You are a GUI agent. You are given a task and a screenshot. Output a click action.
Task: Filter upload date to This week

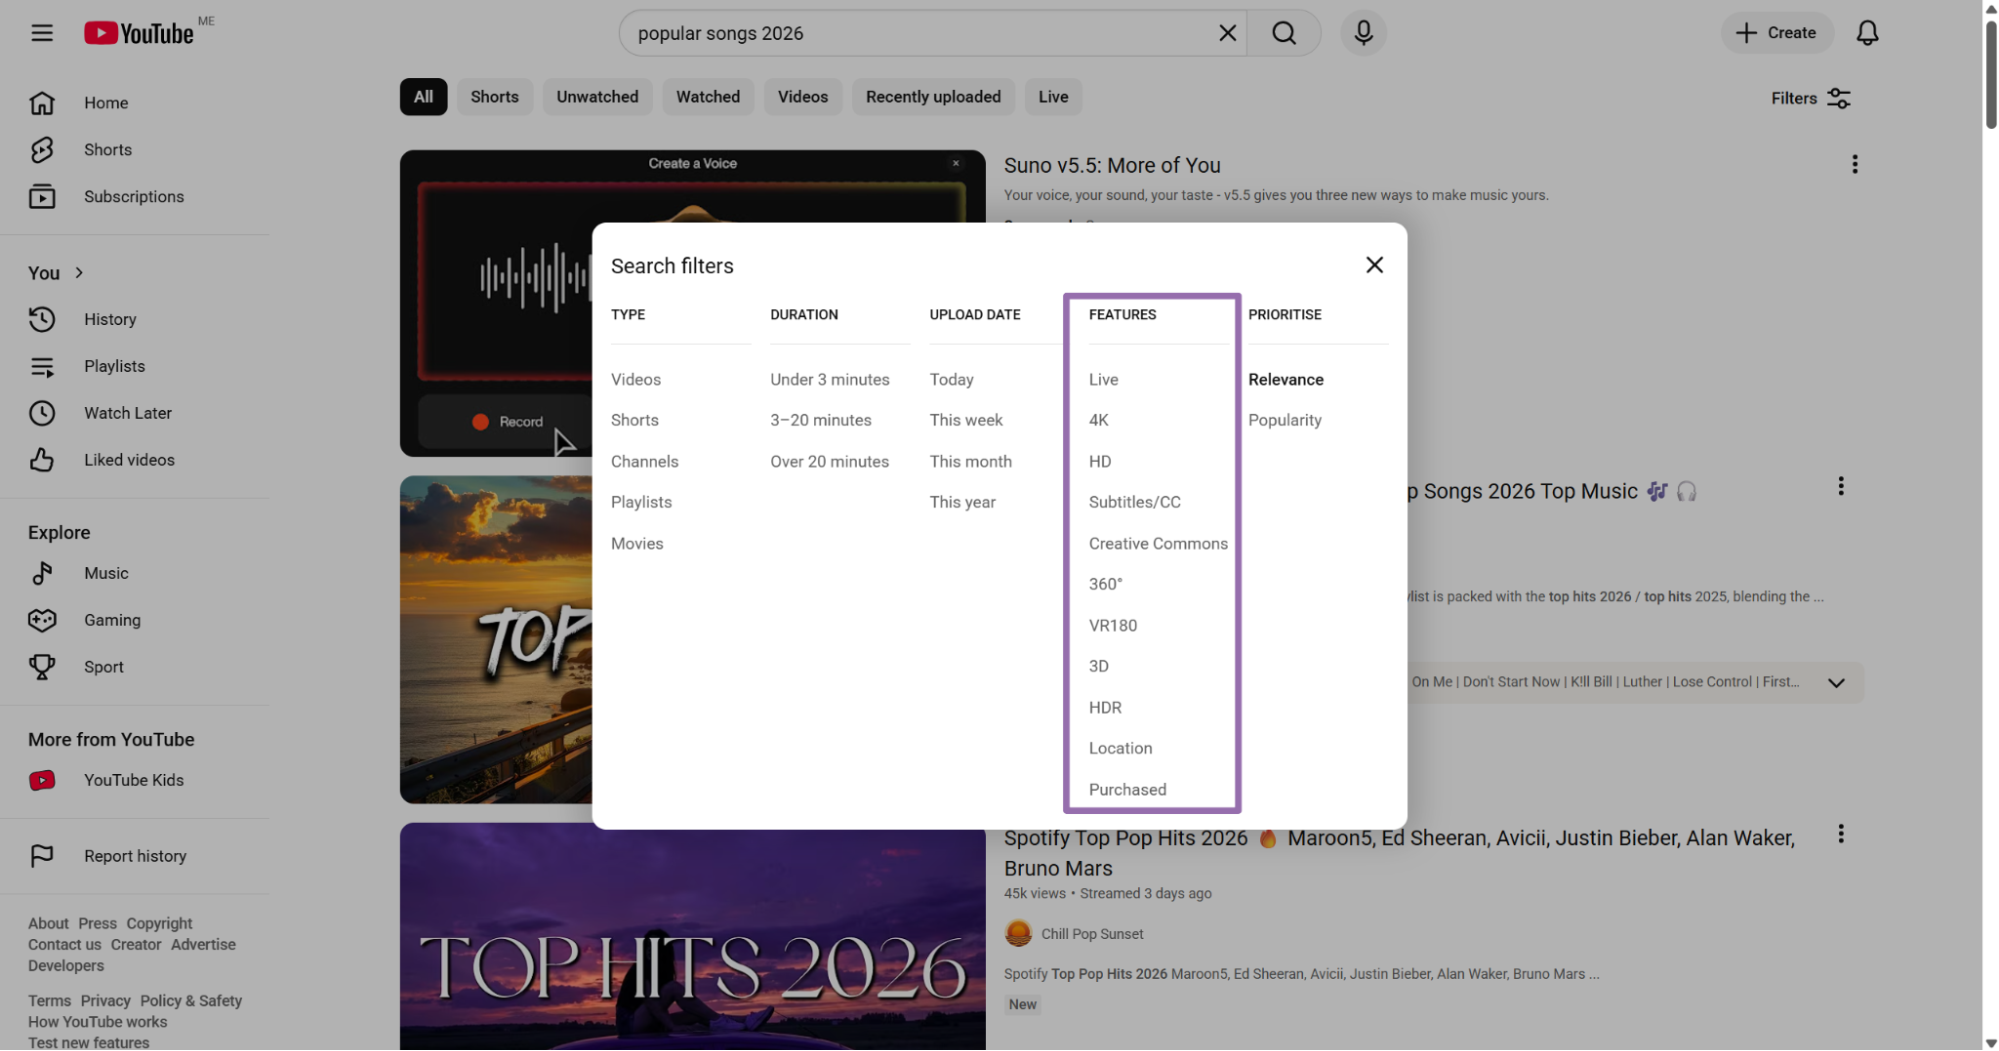click(x=966, y=421)
